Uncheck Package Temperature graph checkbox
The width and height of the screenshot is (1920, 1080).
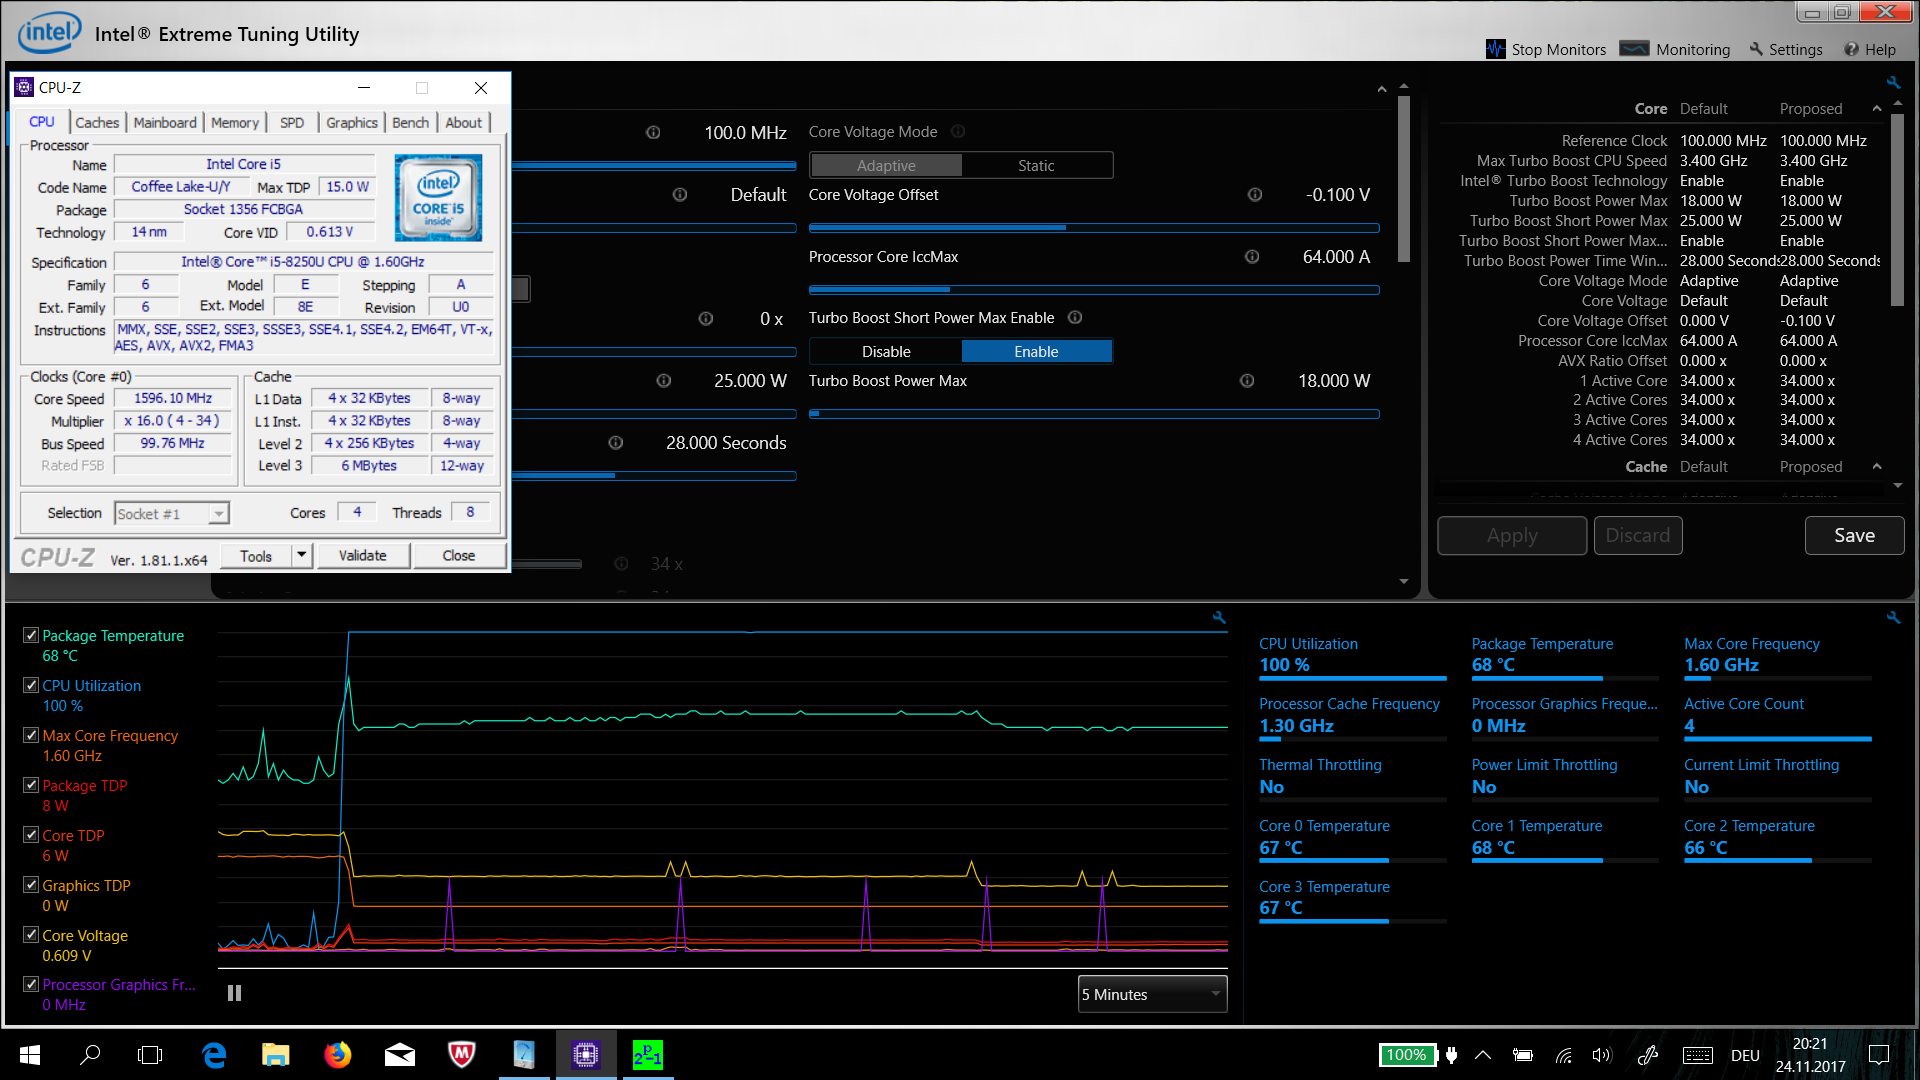click(31, 635)
